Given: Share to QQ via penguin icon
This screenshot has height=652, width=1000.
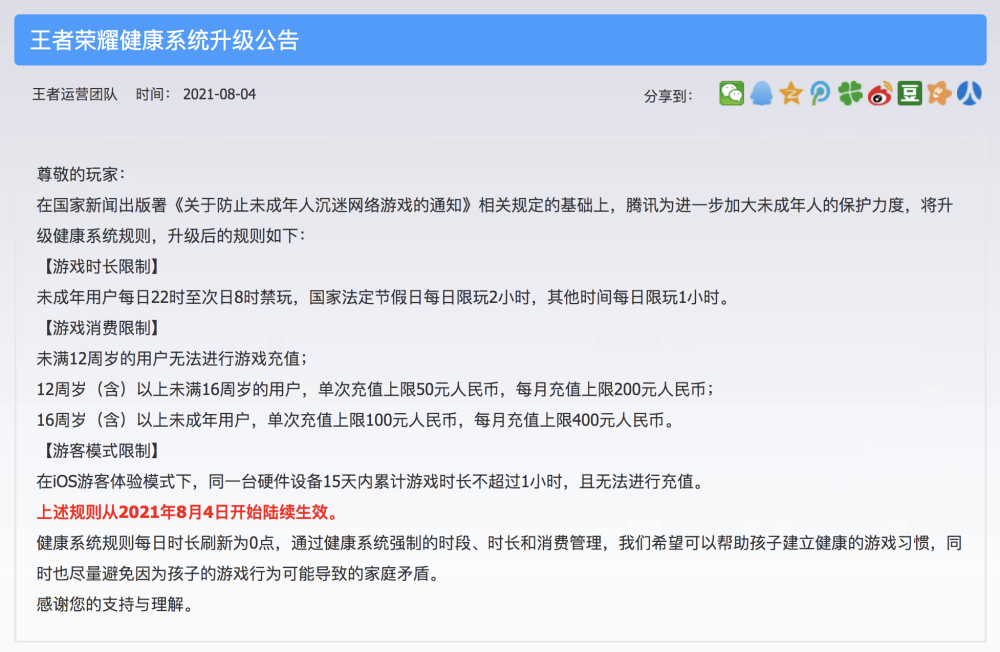Looking at the screenshot, I should click(761, 94).
